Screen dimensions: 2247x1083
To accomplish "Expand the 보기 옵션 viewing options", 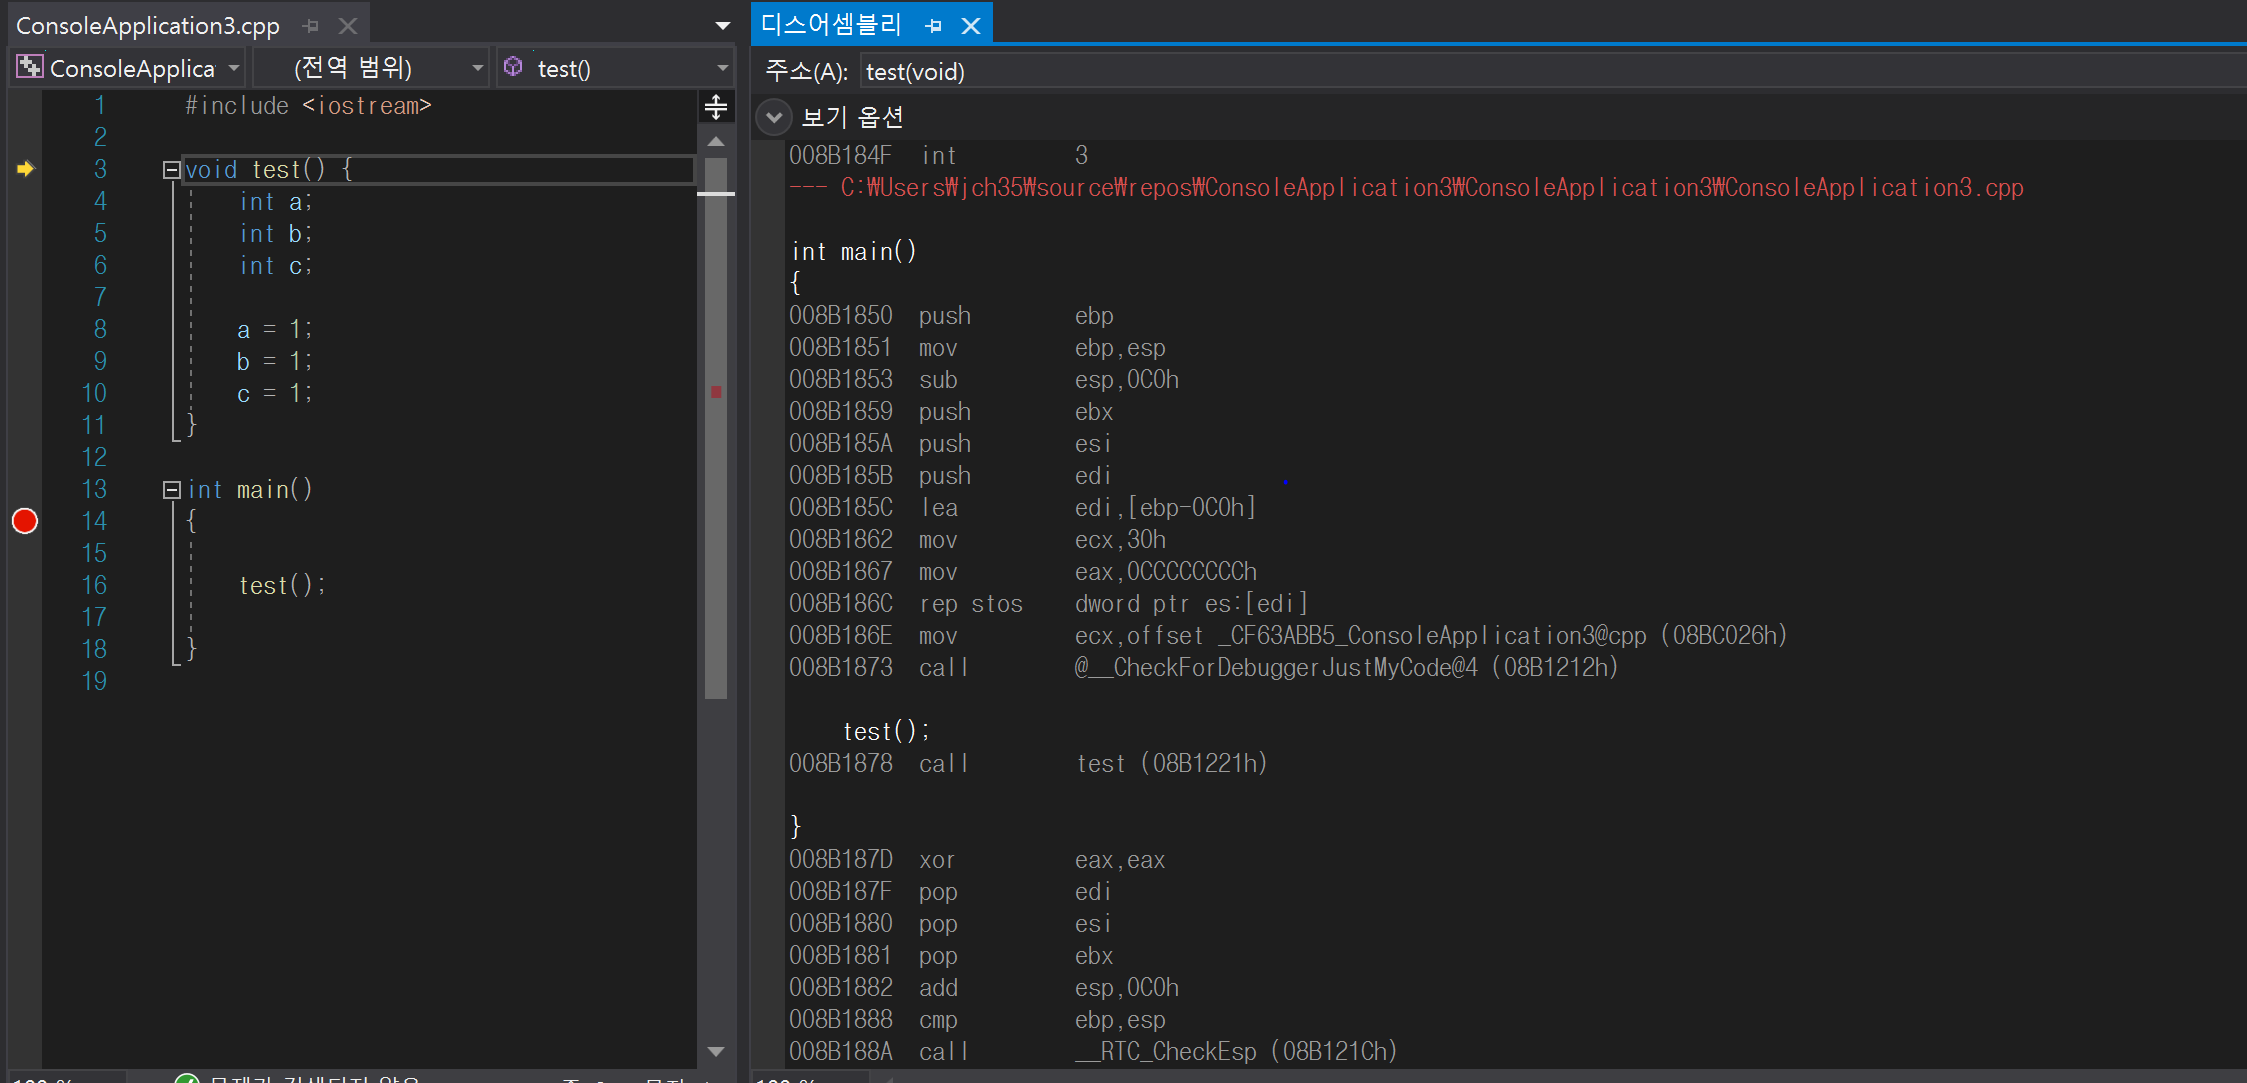I will pyautogui.click(x=774, y=117).
